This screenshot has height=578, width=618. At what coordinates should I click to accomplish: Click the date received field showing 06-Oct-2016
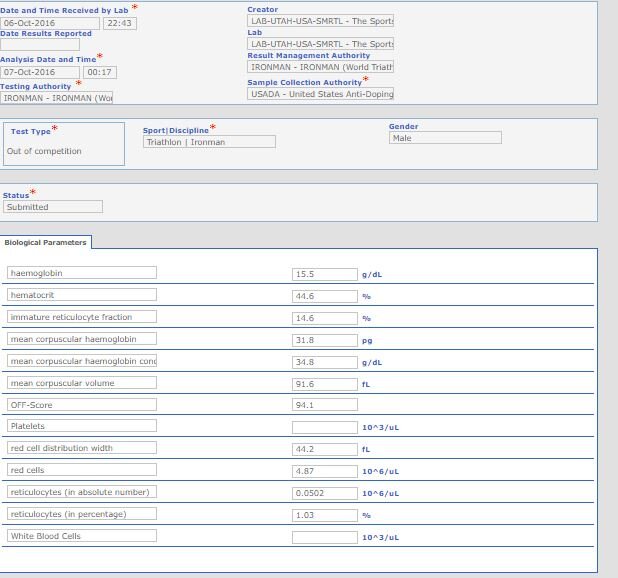click(50, 23)
